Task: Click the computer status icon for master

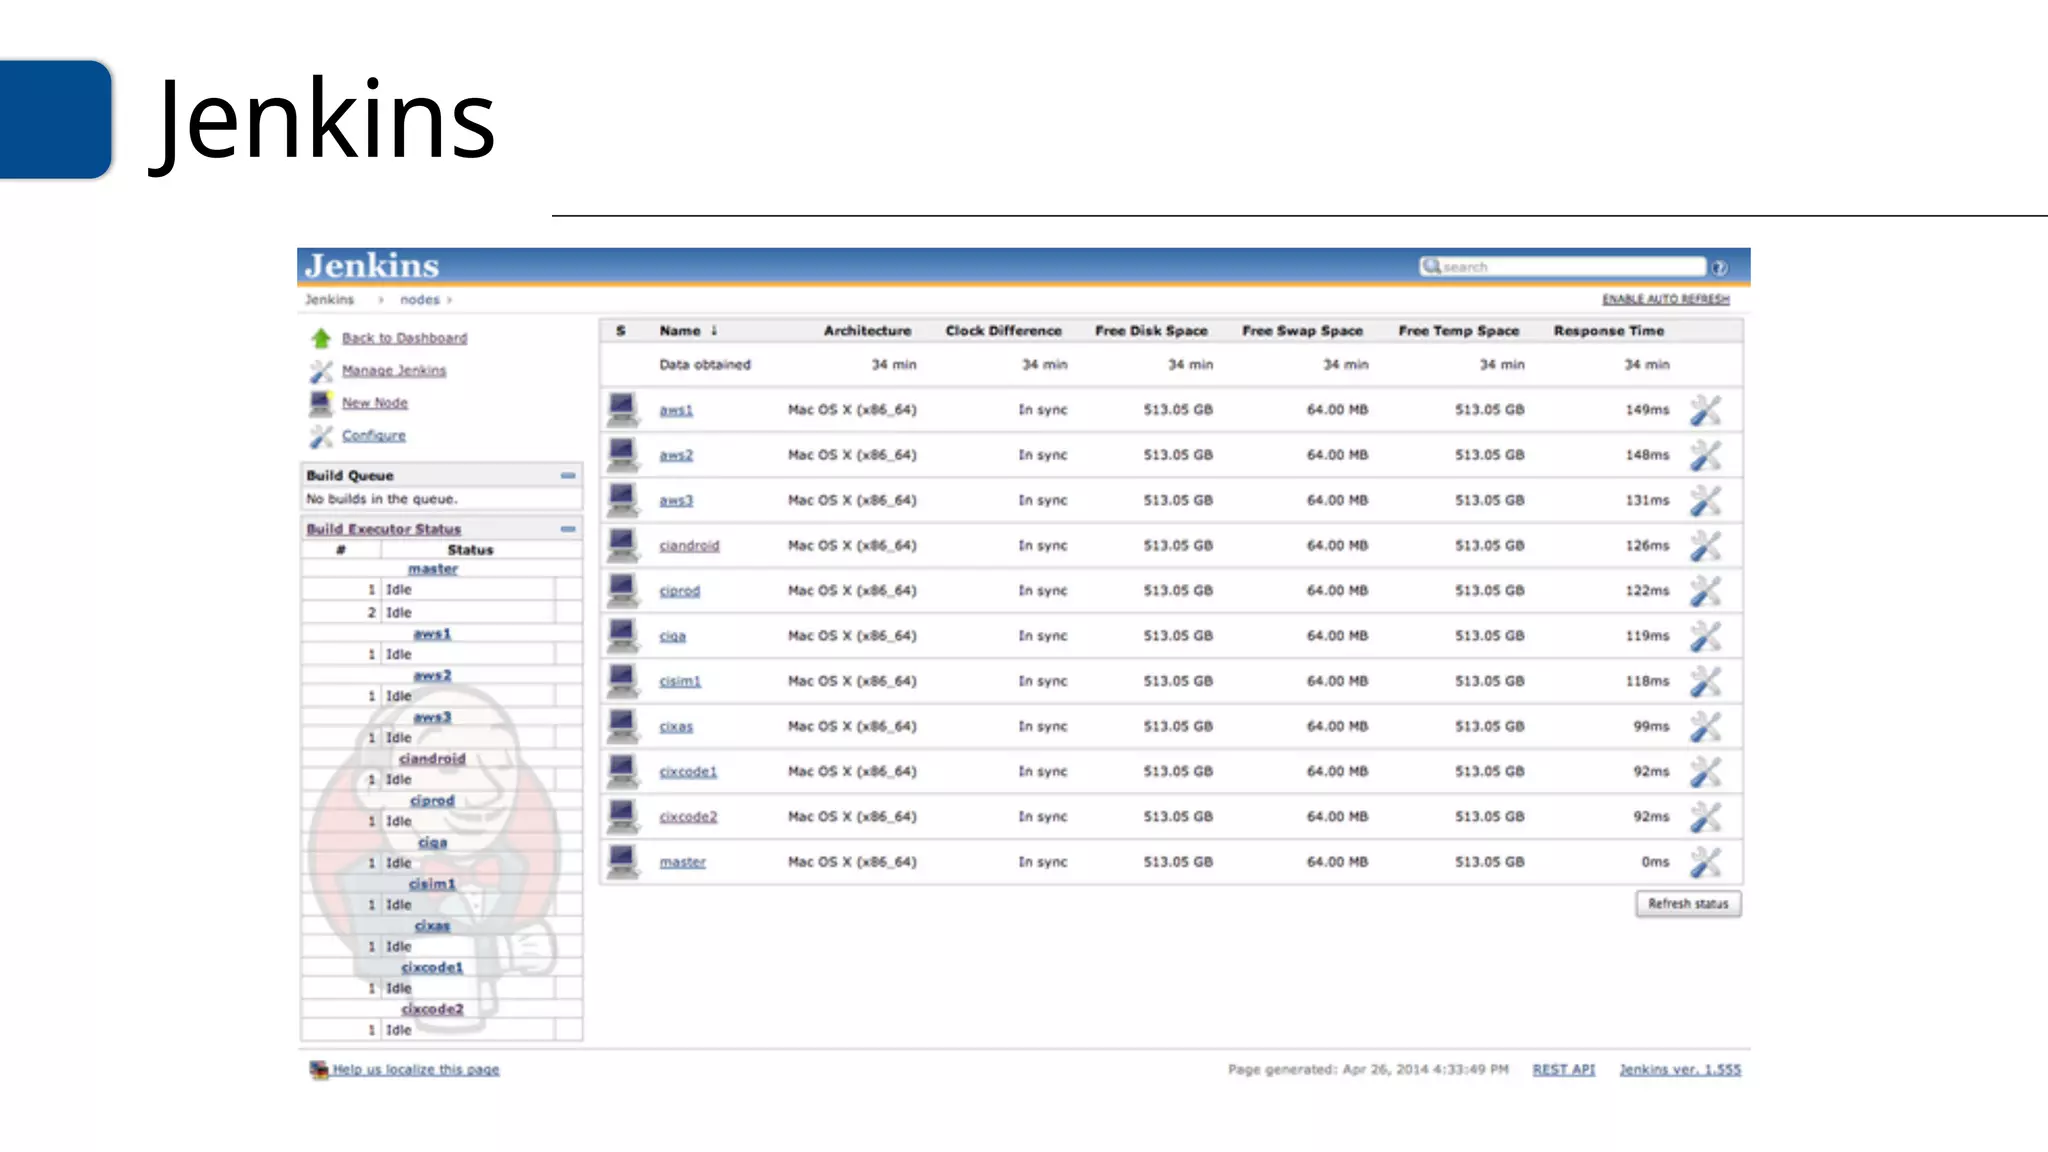Action: coord(623,862)
